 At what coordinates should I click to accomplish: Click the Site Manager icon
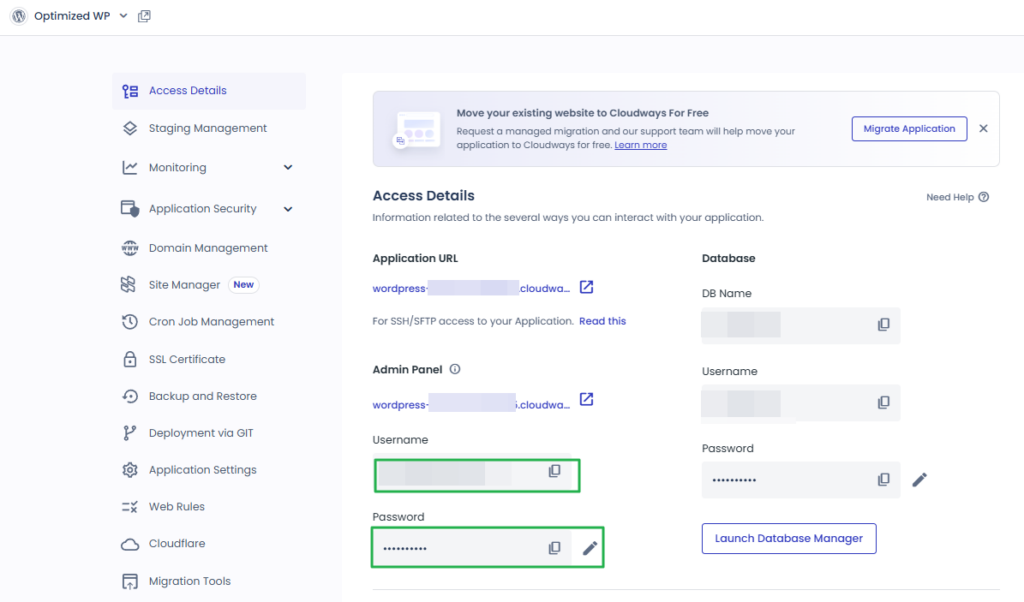point(129,285)
